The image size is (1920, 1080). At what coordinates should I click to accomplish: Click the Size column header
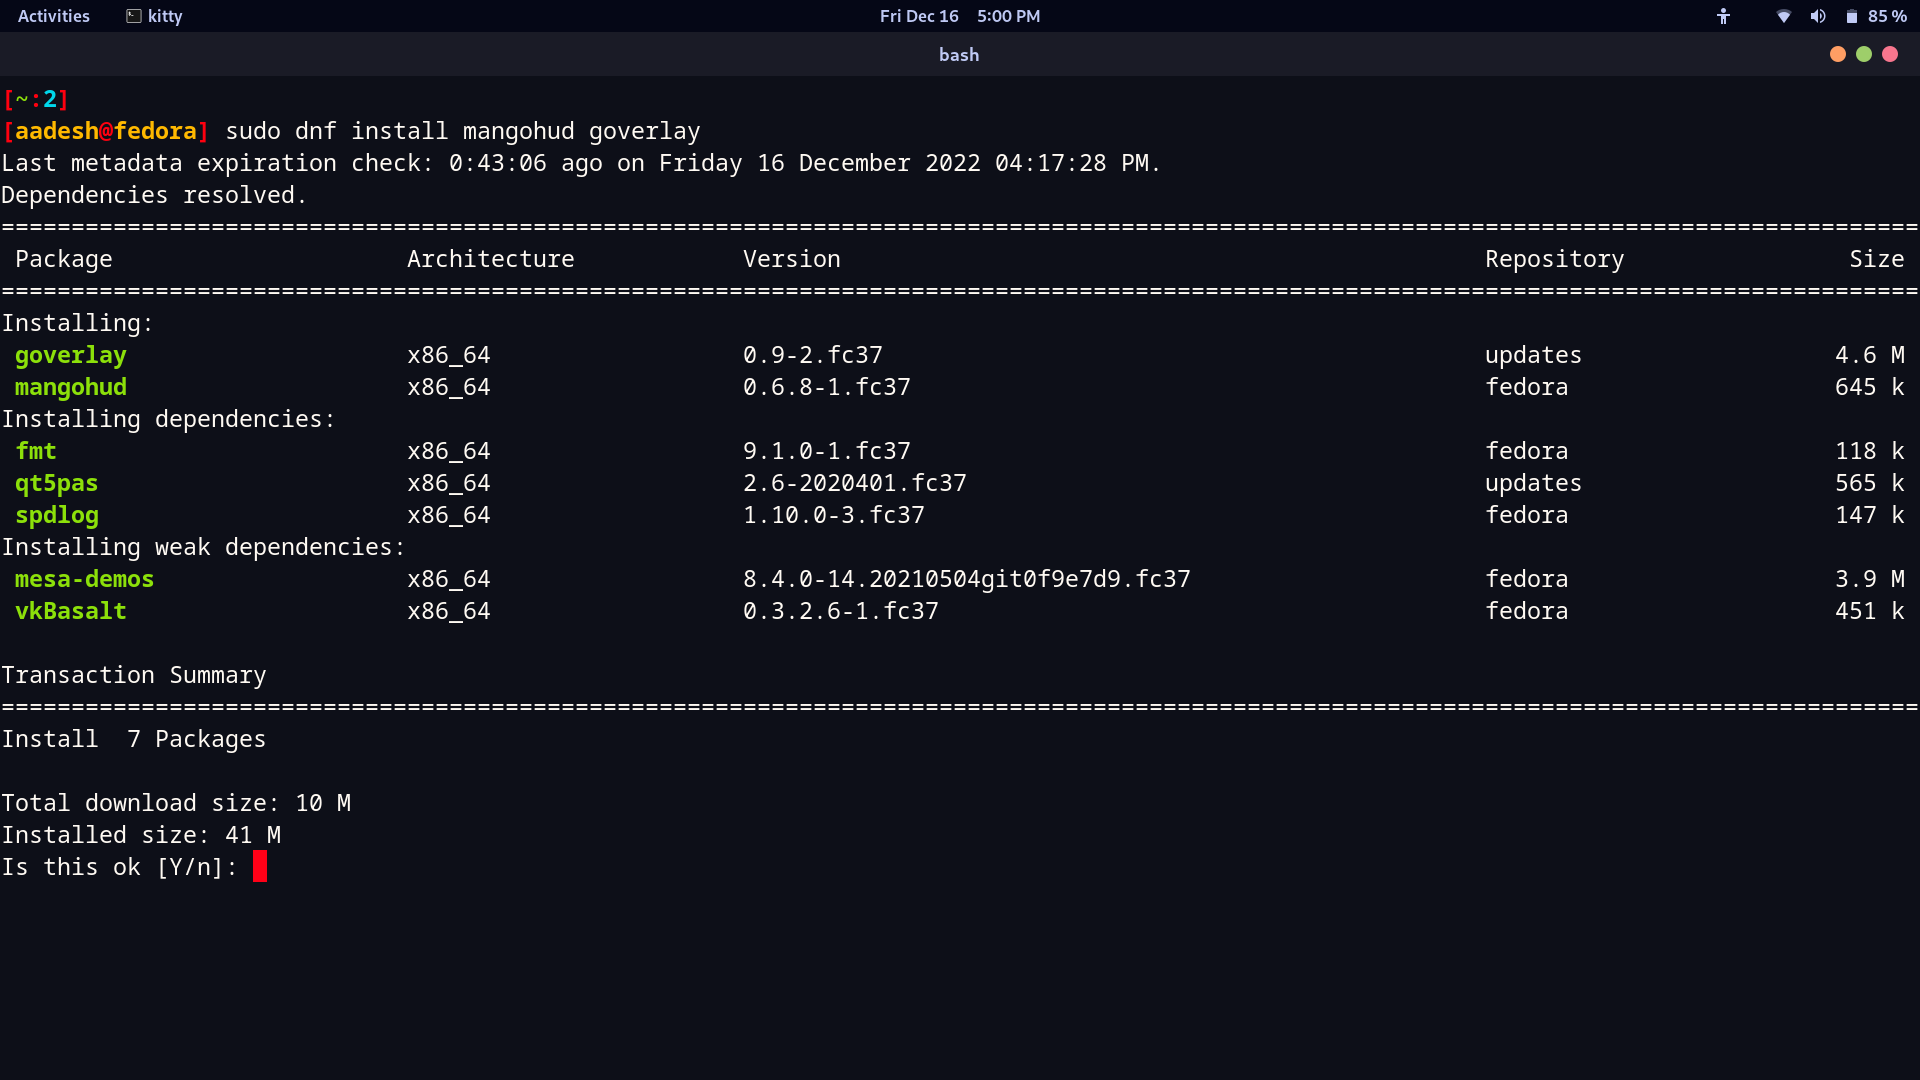pos(1877,259)
